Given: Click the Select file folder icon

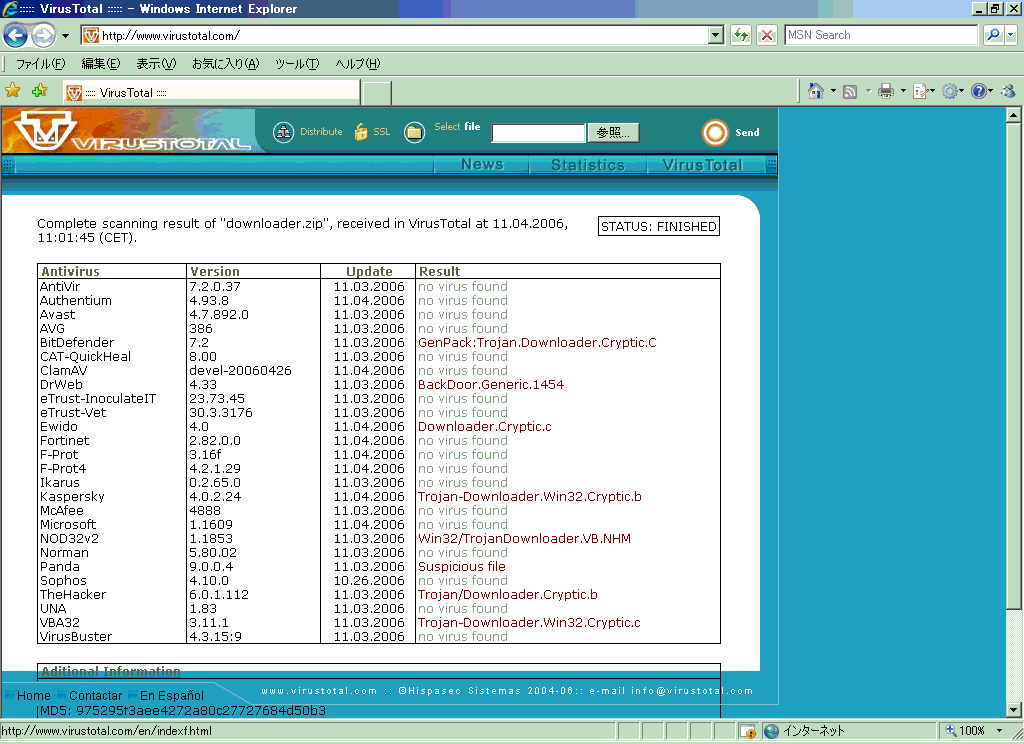Looking at the screenshot, I should pos(414,133).
